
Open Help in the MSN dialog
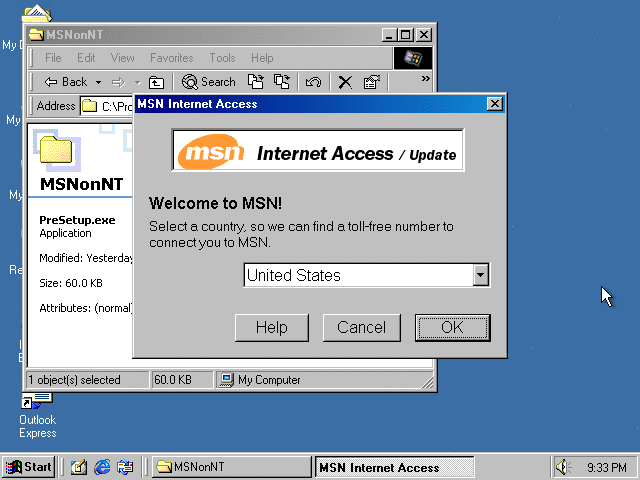coord(272,327)
